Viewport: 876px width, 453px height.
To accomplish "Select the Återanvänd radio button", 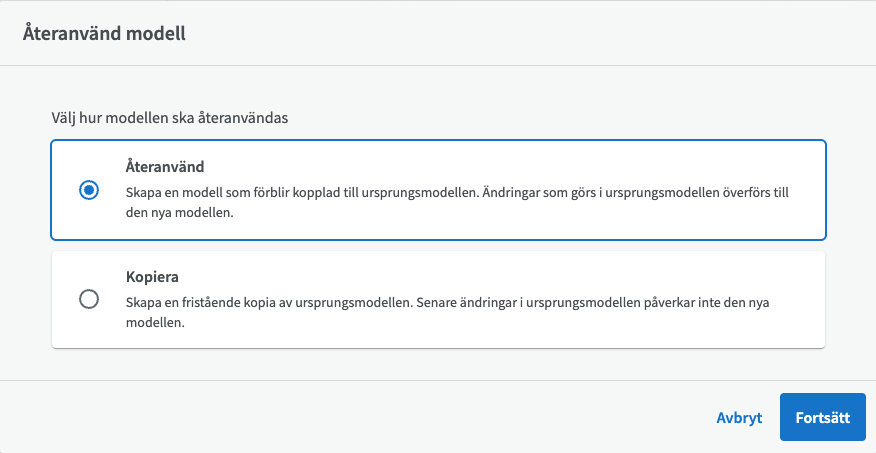I will click(89, 190).
